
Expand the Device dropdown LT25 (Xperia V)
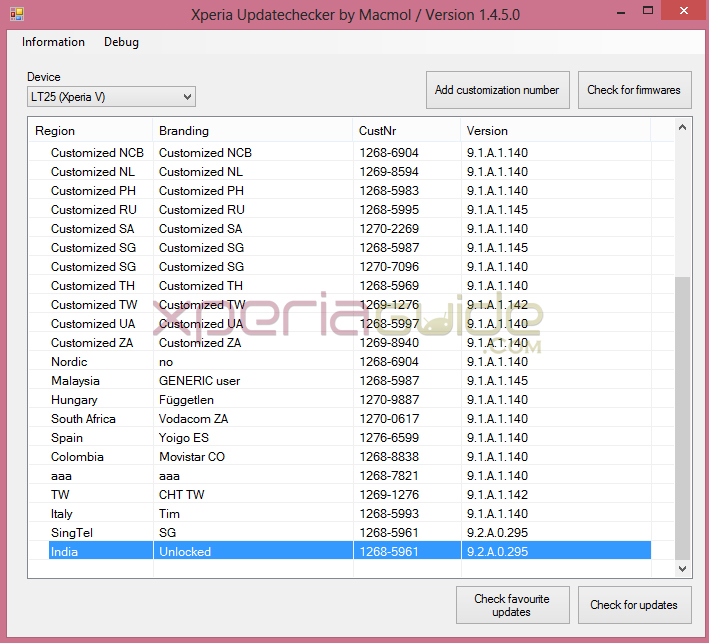[111, 97]
